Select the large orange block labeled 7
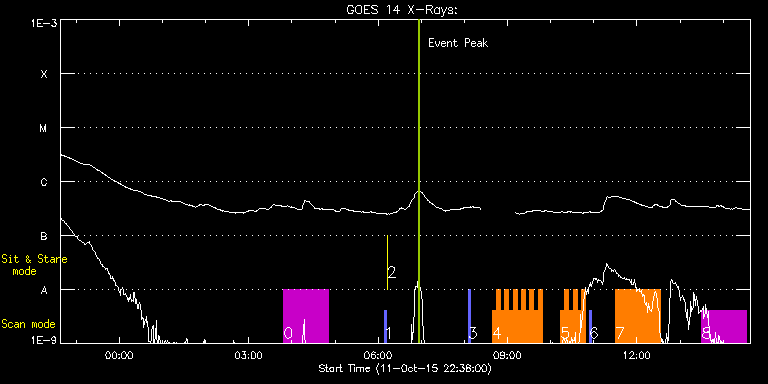768x384 pixels. [638, 316]
